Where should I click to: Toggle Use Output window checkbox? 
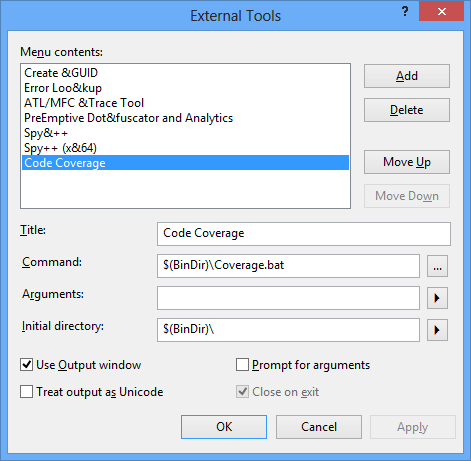tap(26, 365)
